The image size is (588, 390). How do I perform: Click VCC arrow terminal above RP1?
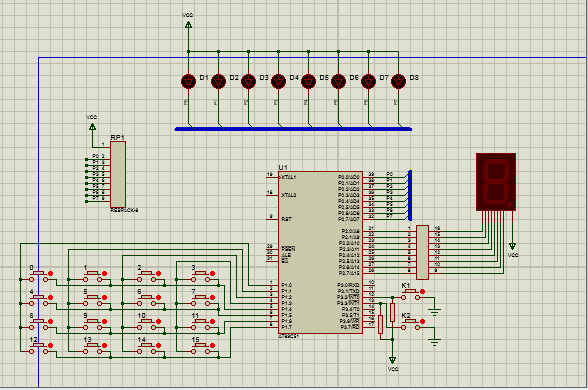(92, 127)
